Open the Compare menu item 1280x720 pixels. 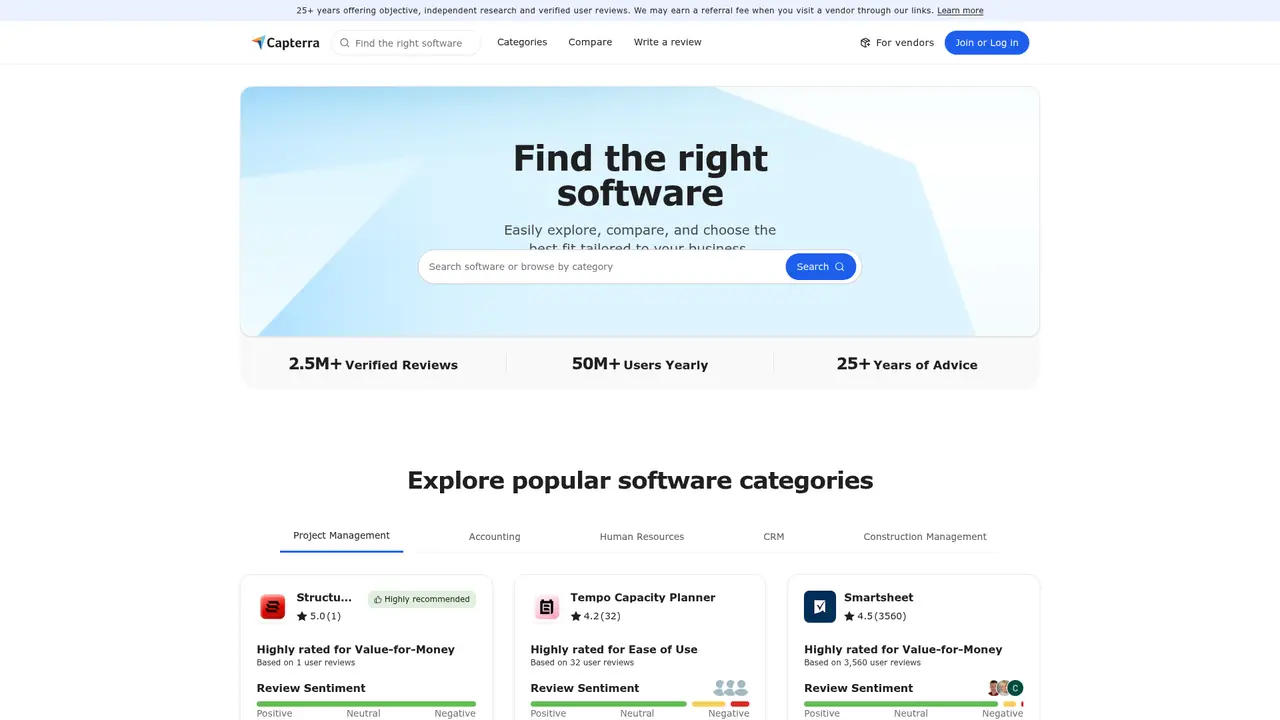point(590,42)
